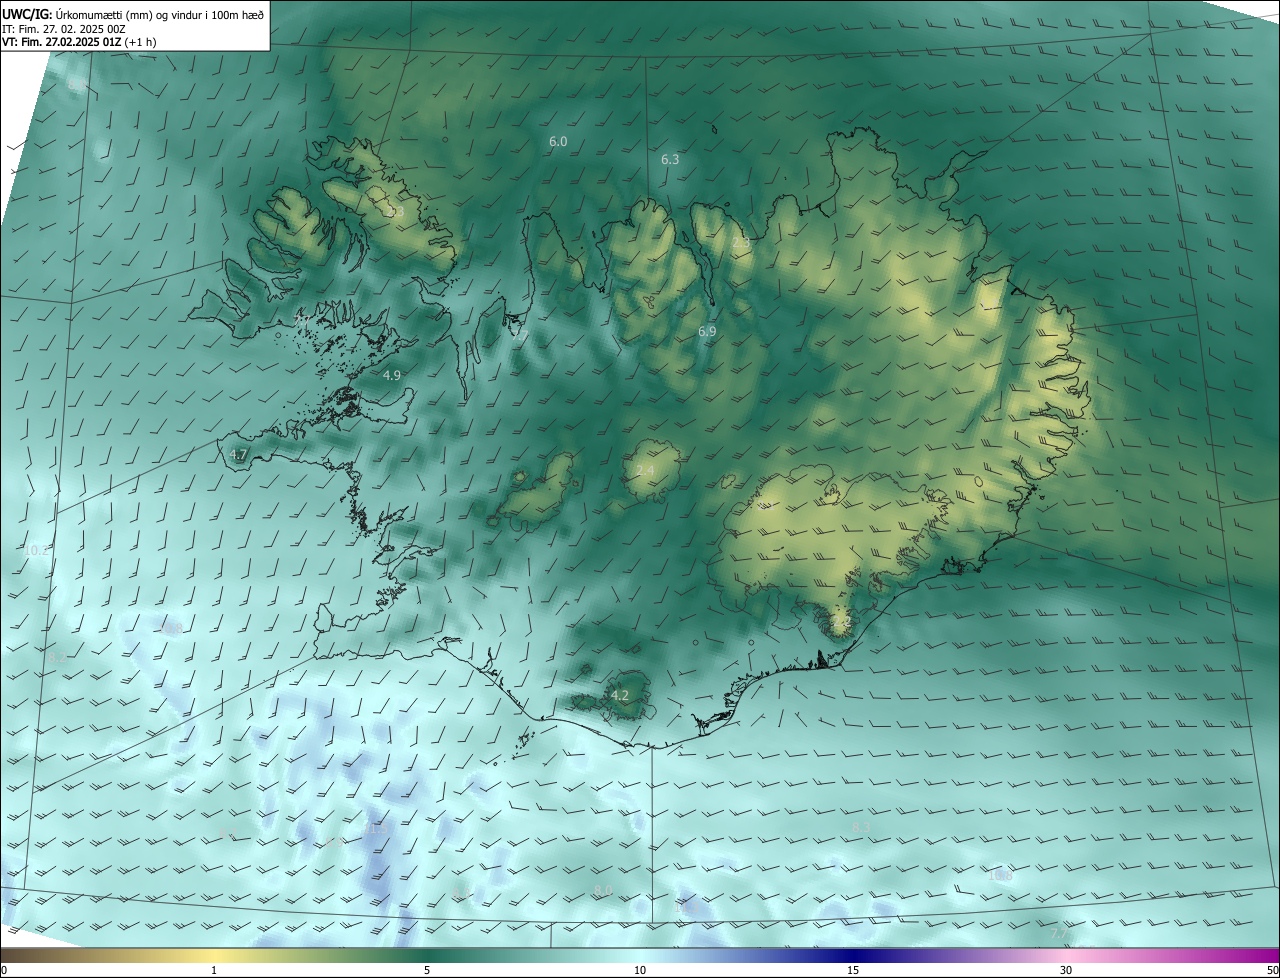Click the 30 tick on the color scale

(x=1066, y=970)
